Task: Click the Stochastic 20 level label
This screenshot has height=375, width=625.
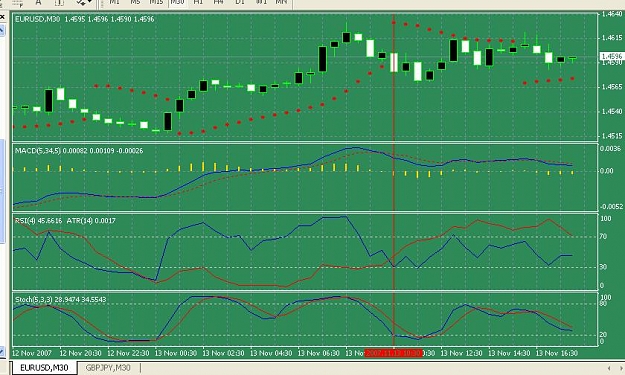Action: click(x=603, y=334)
